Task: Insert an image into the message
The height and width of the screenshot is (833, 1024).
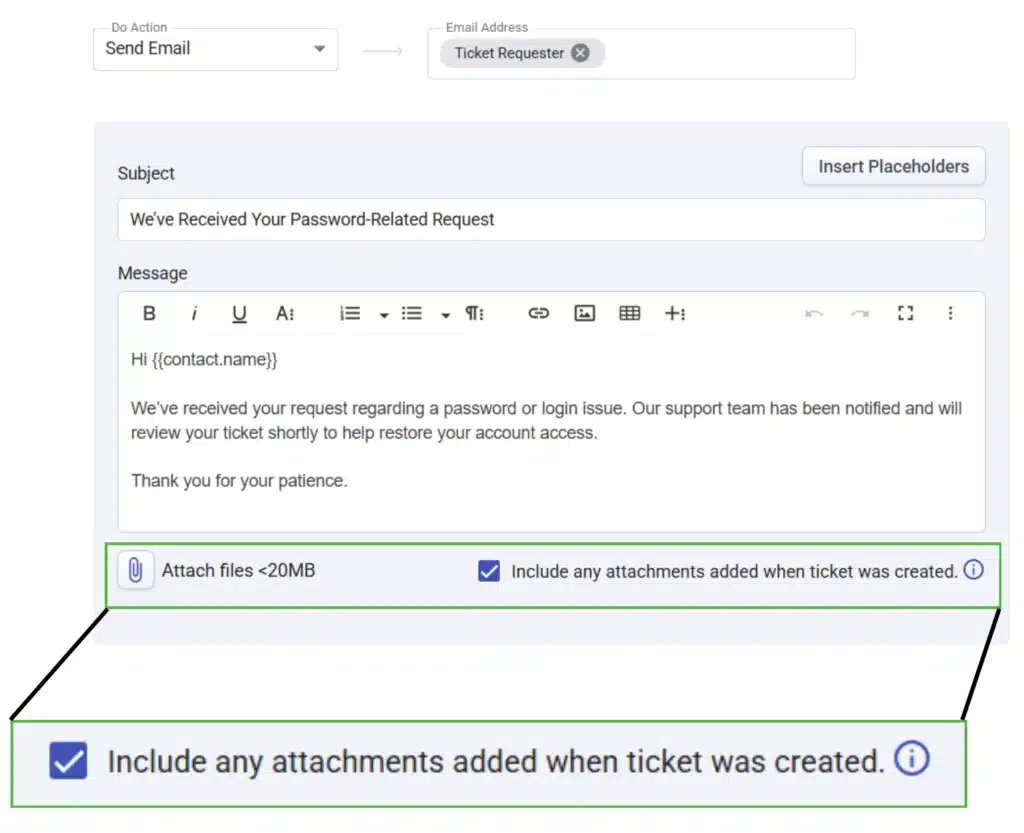Action: pos(585,314)
